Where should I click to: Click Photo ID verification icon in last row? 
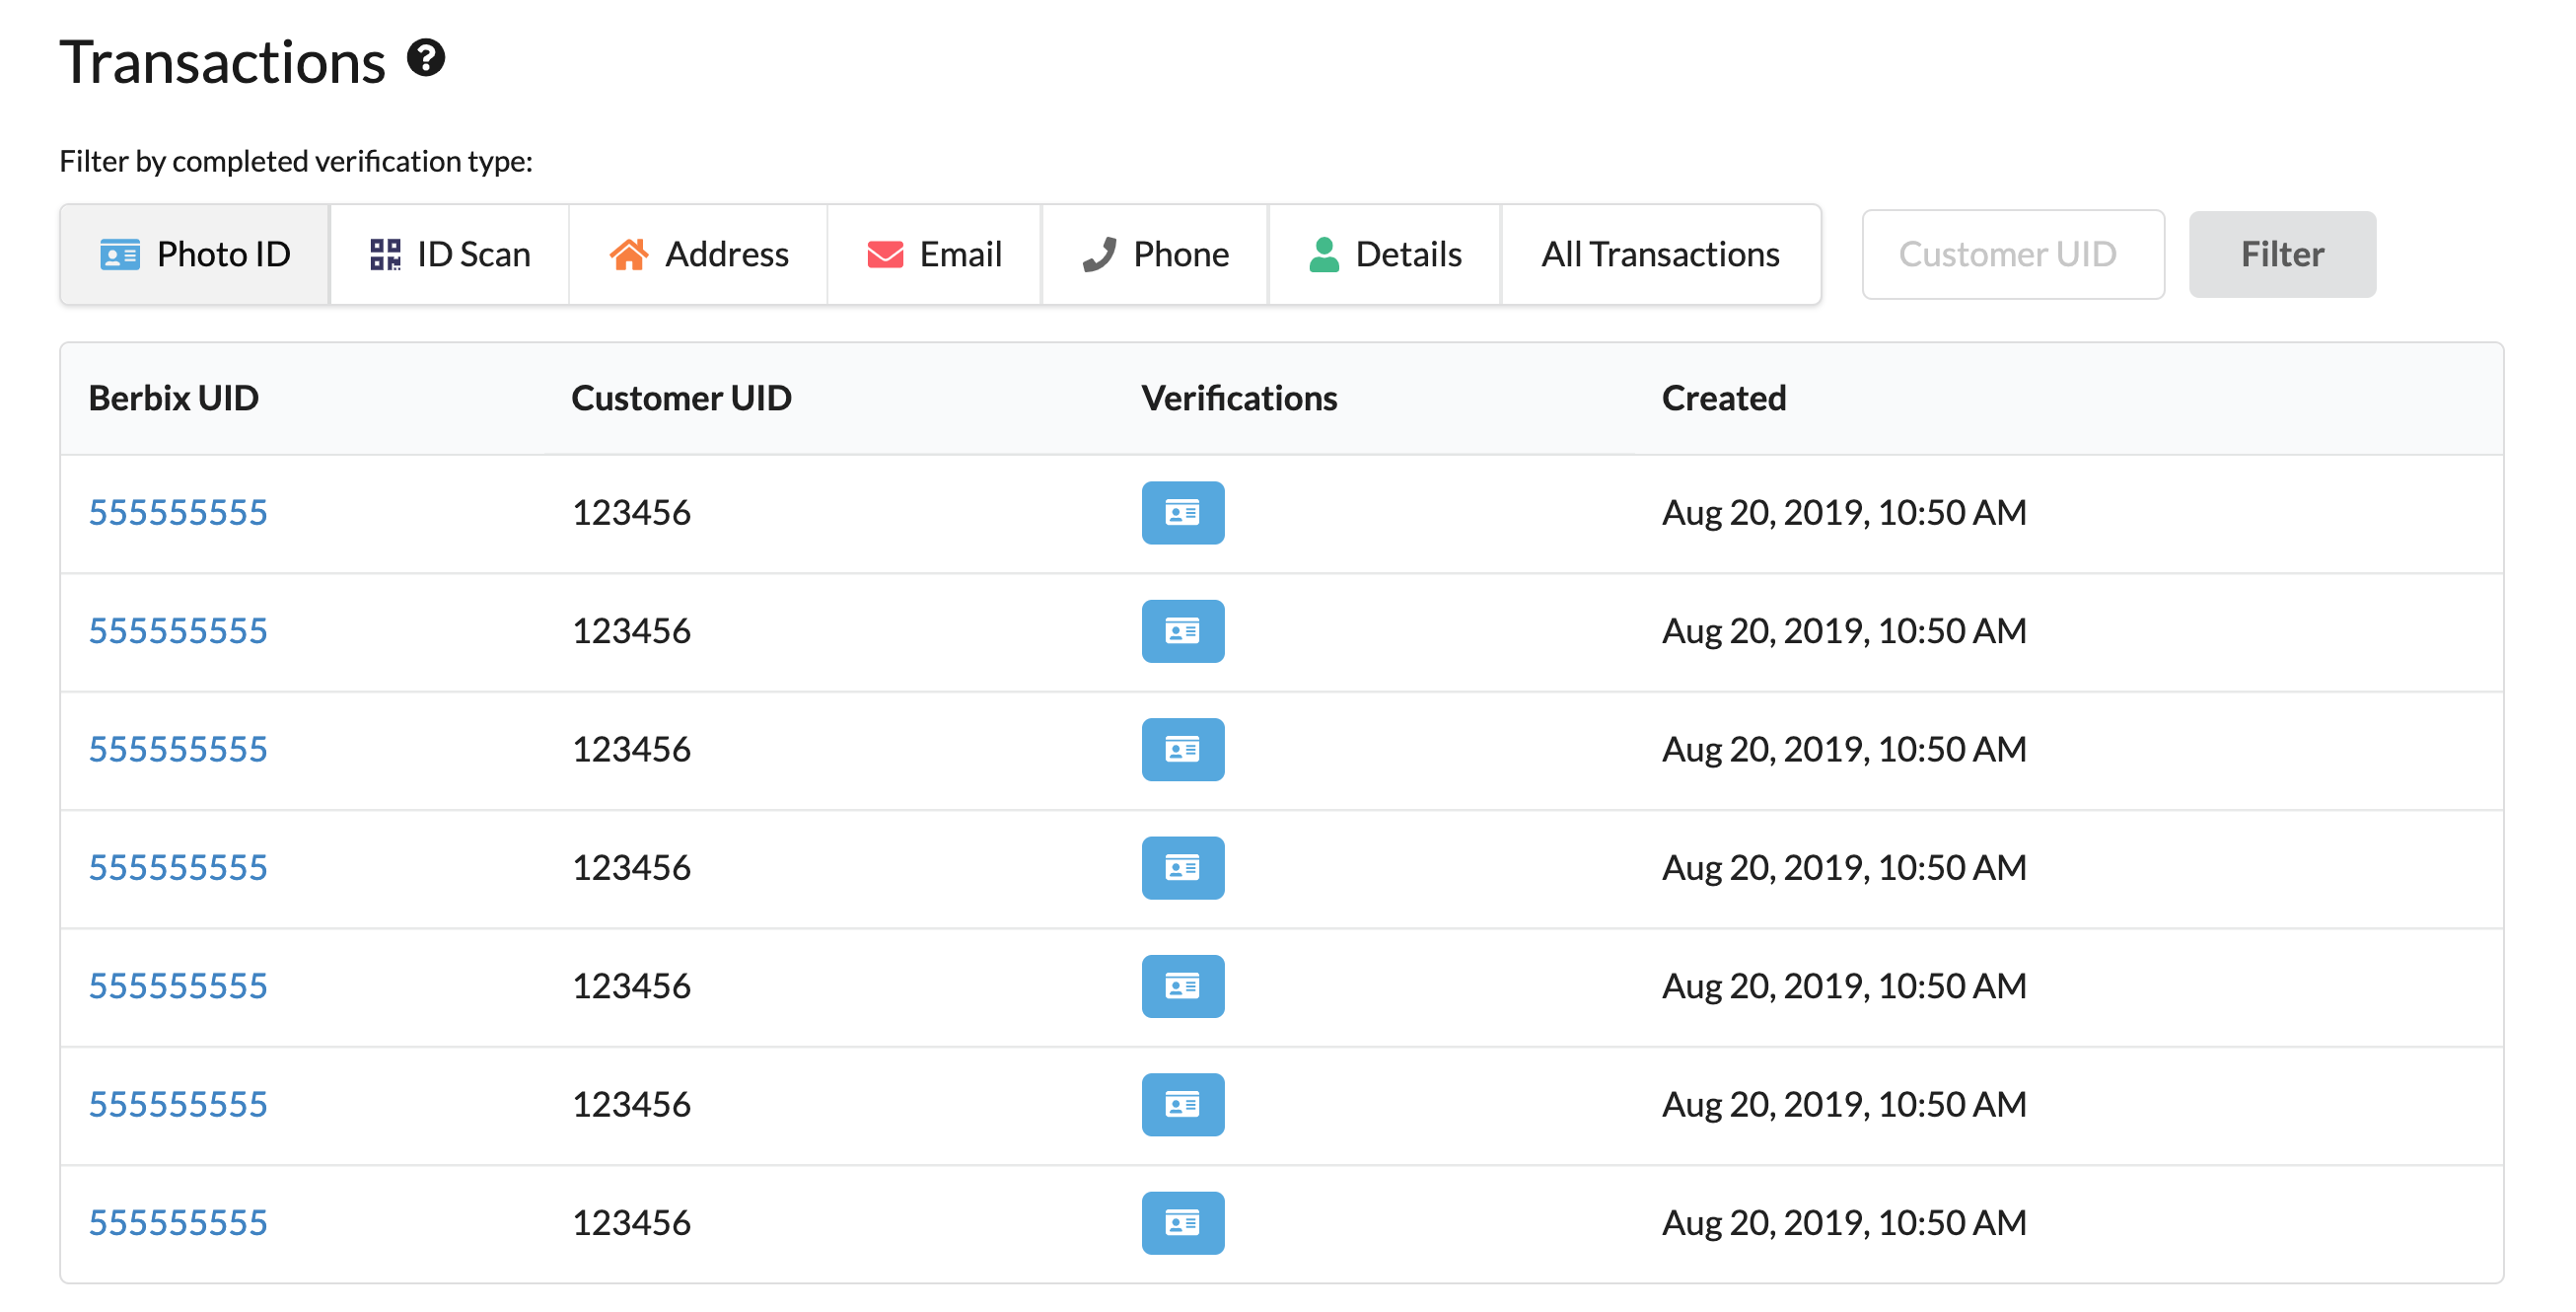pos(1182,1222)
